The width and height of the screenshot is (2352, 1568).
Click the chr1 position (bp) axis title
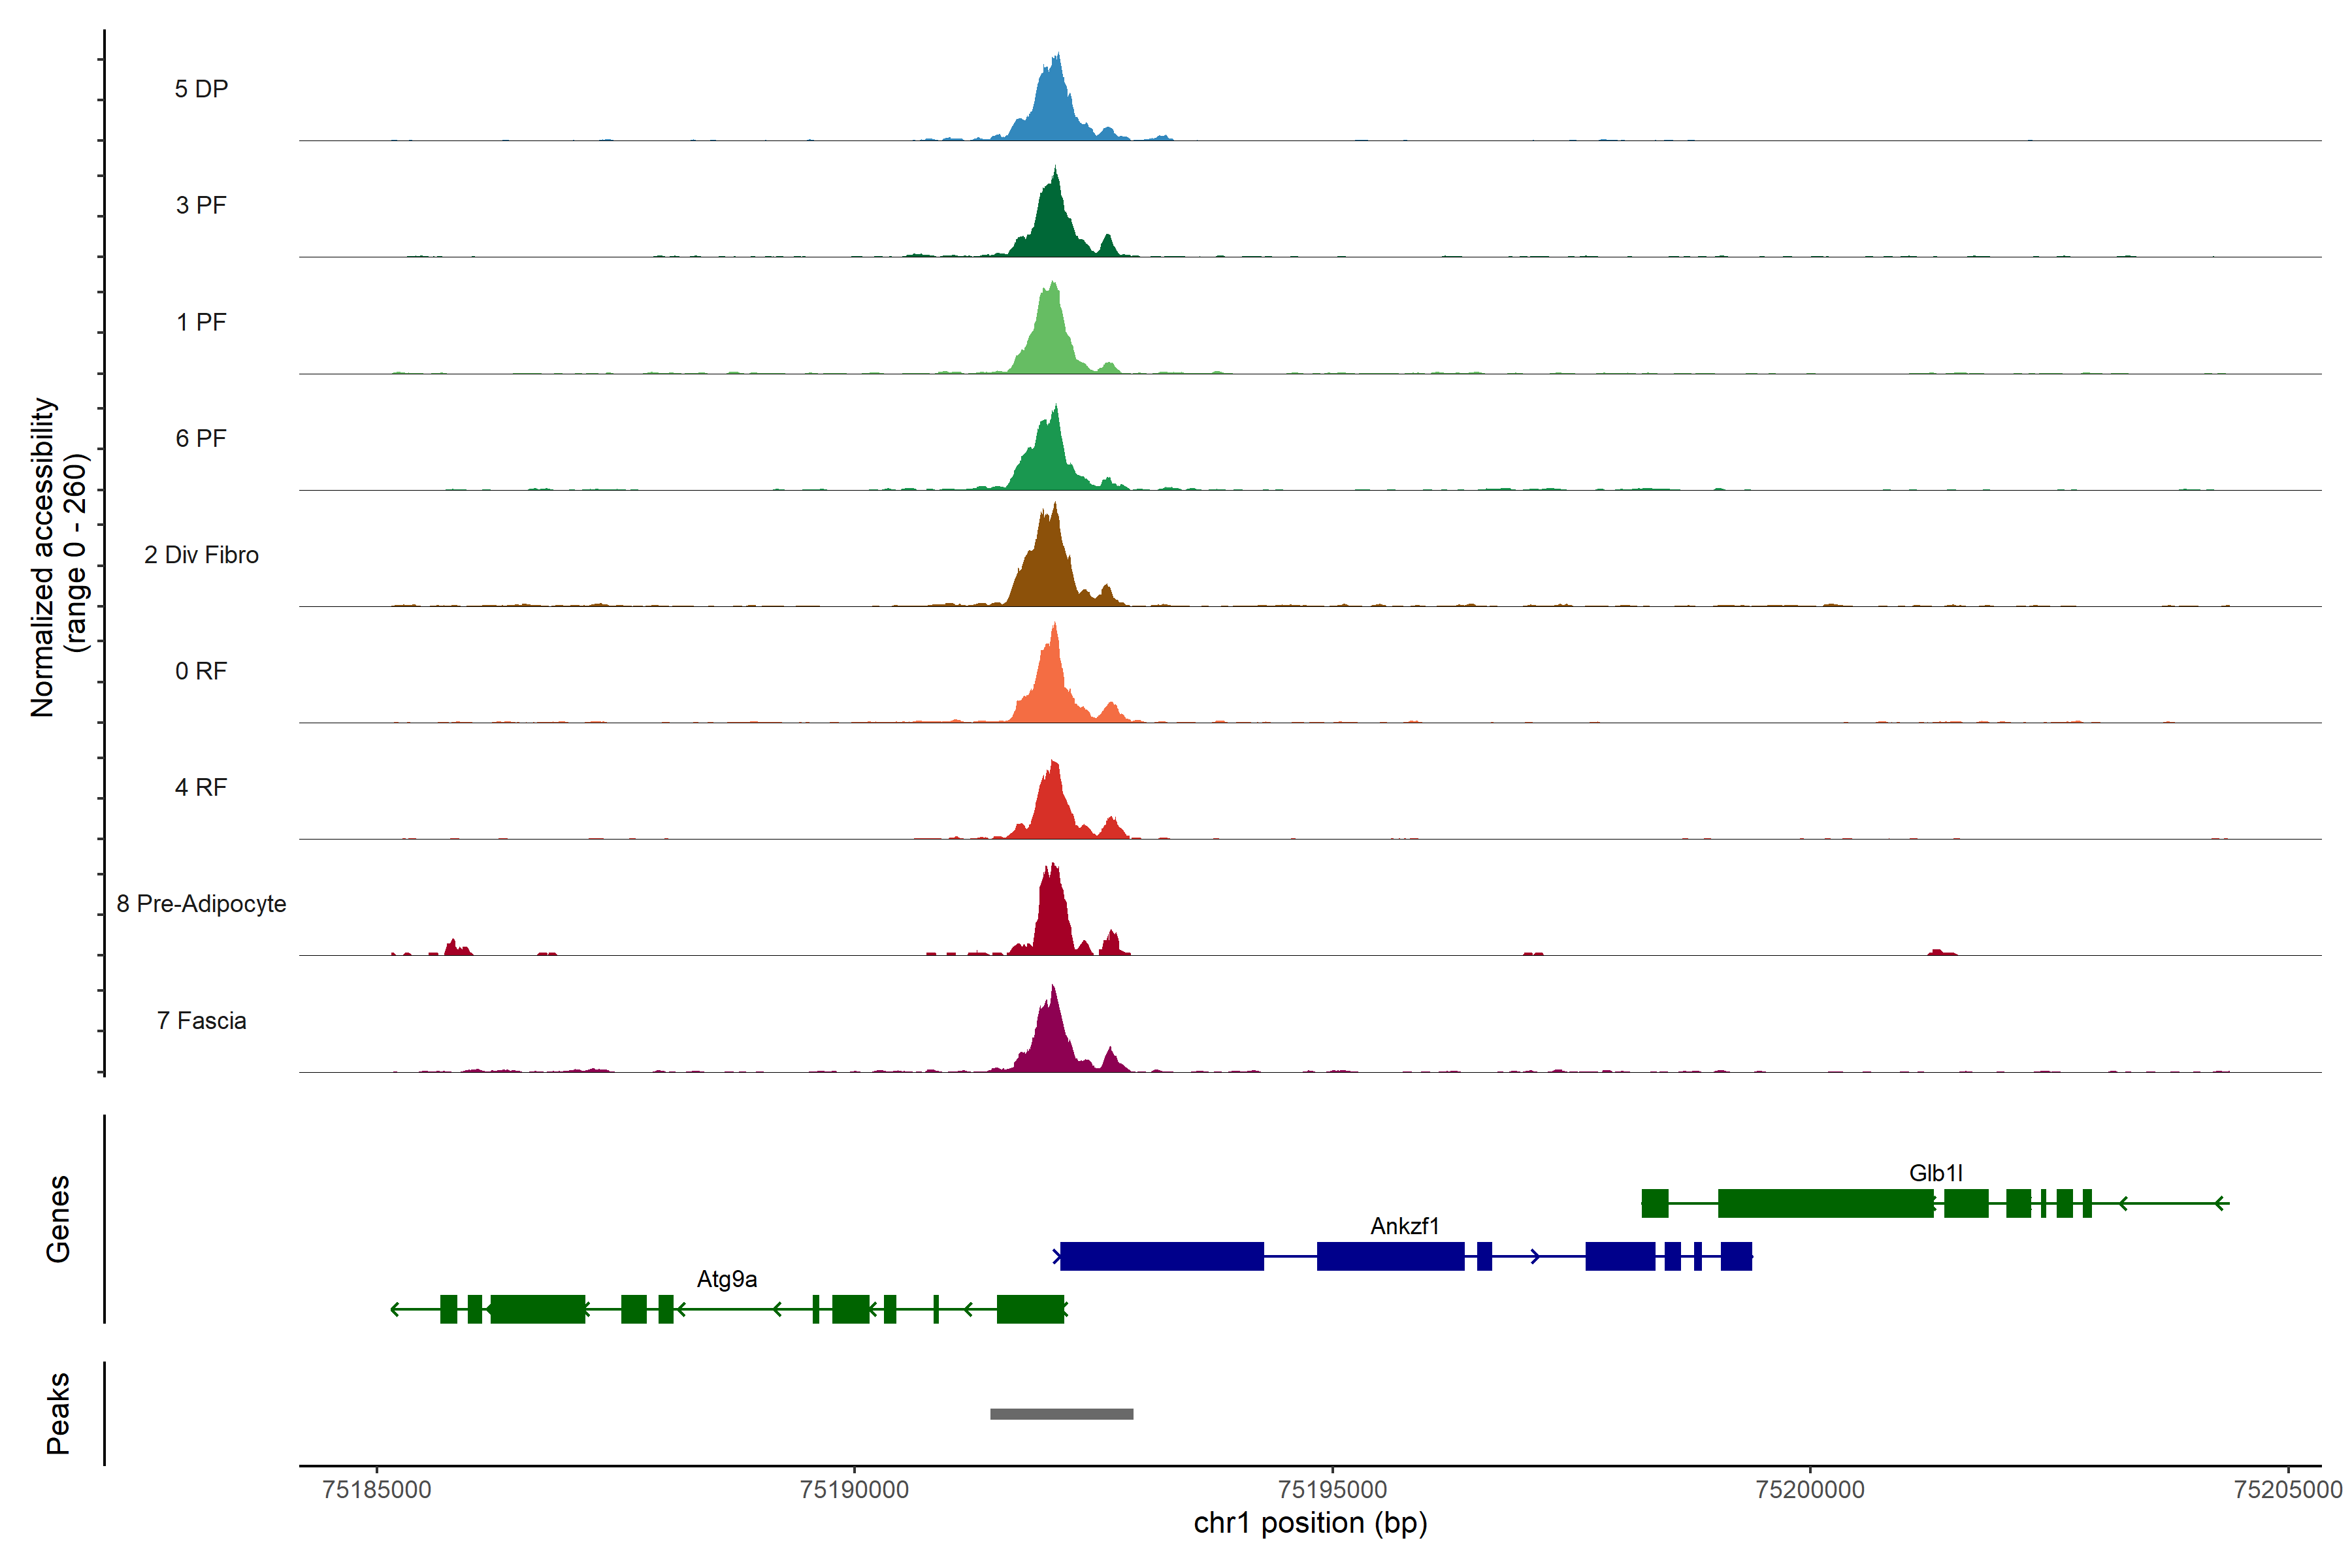point(1310,1523)
